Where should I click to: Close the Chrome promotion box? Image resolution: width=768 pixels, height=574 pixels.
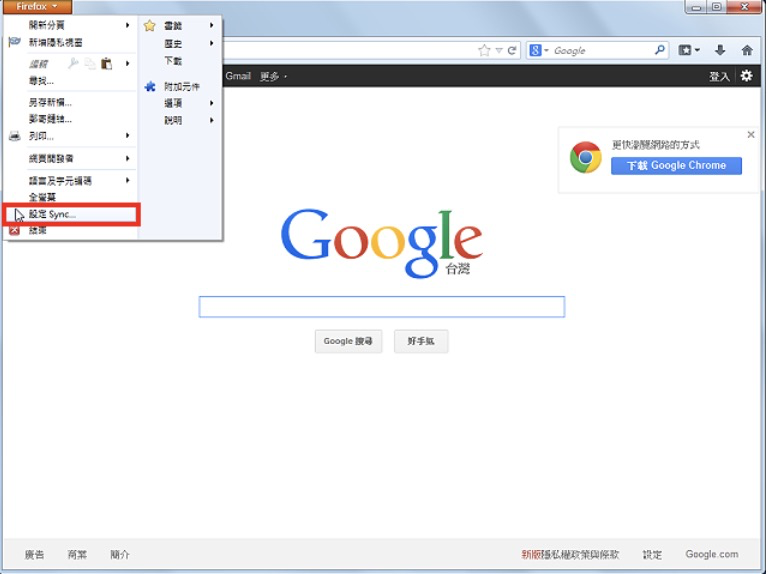point(751,134)
